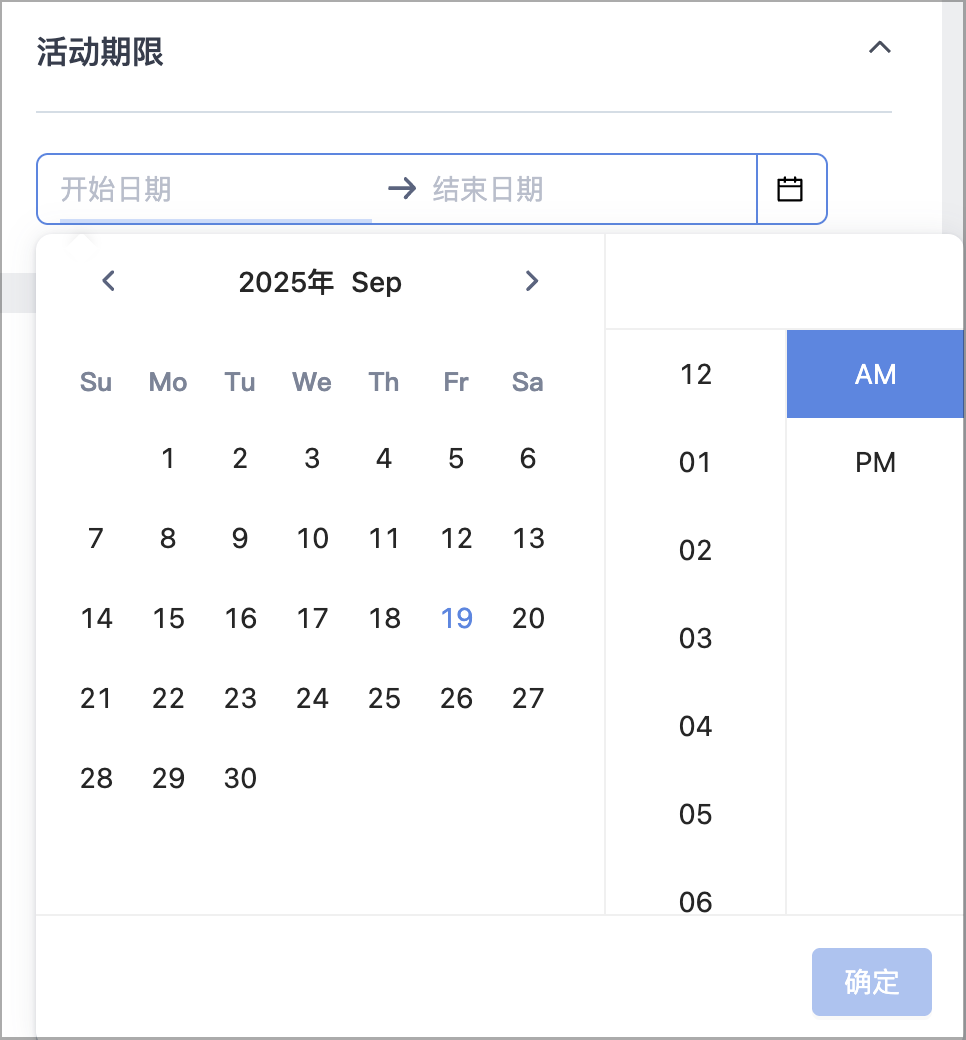
Task: Choose hour 03 in the hour list
Action: coord(695,638)
